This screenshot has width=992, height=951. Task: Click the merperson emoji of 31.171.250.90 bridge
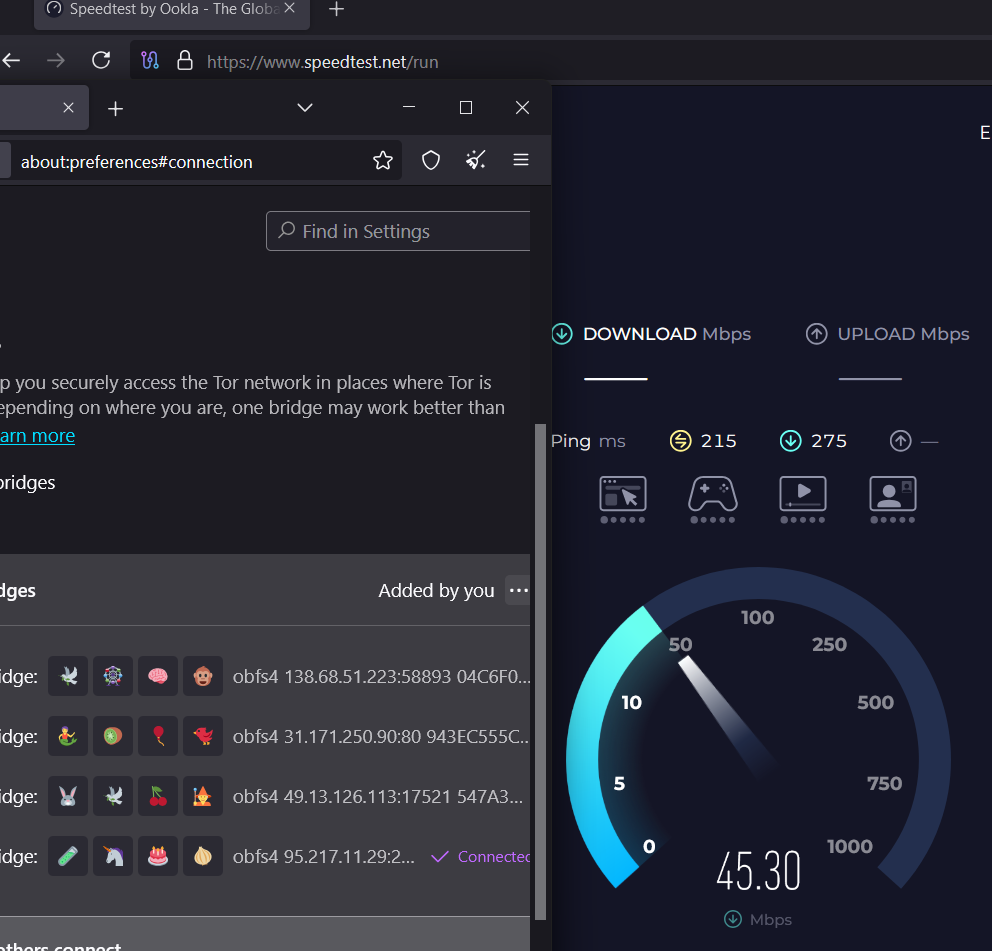pyautogui.click(x=68, y=736)
